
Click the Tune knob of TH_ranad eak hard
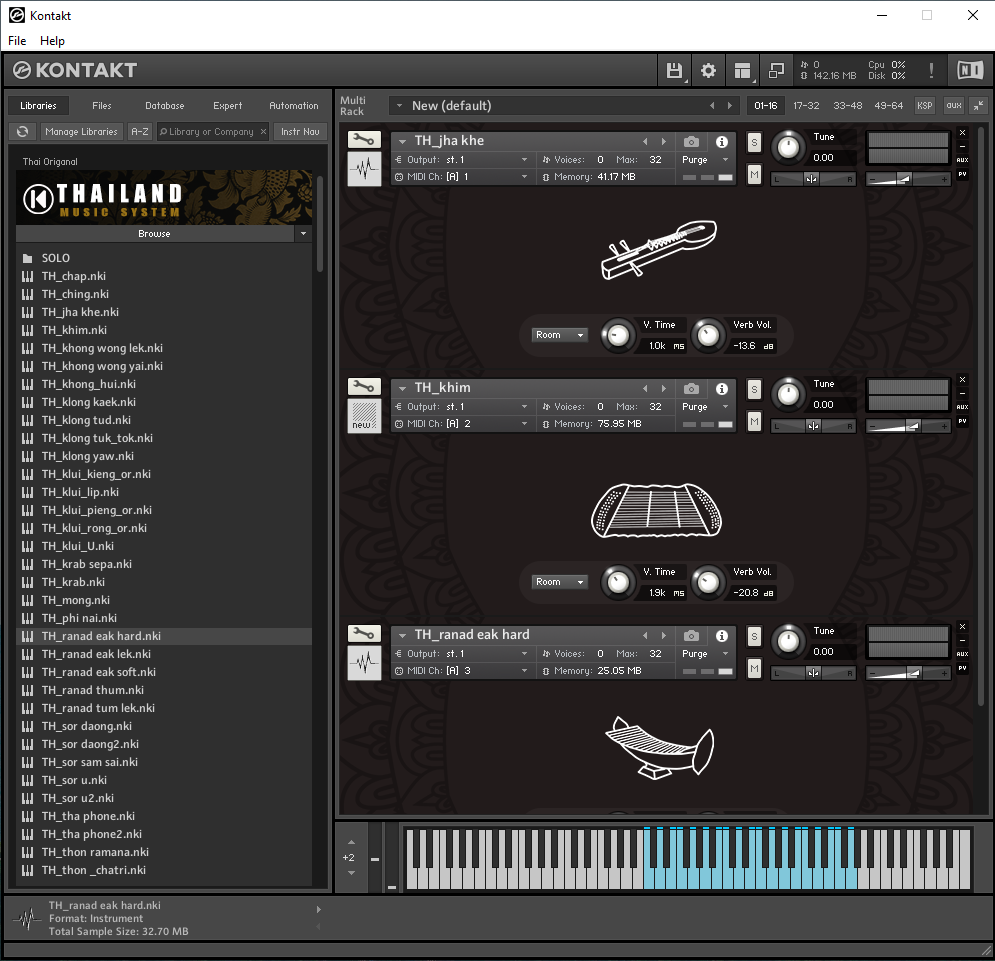[x=788, y=641]
